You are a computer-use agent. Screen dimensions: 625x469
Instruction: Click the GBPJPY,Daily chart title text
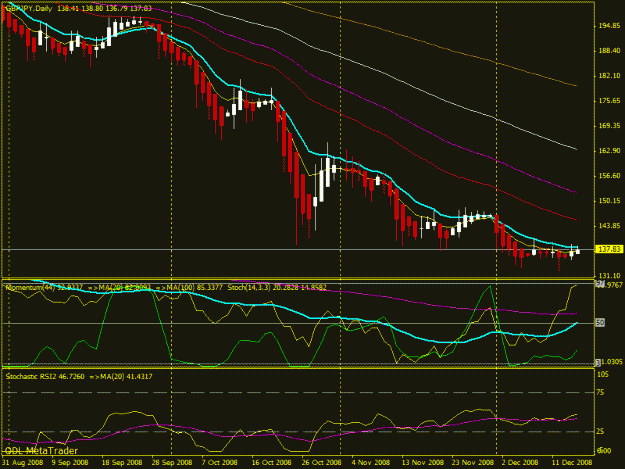pos(29,8)
